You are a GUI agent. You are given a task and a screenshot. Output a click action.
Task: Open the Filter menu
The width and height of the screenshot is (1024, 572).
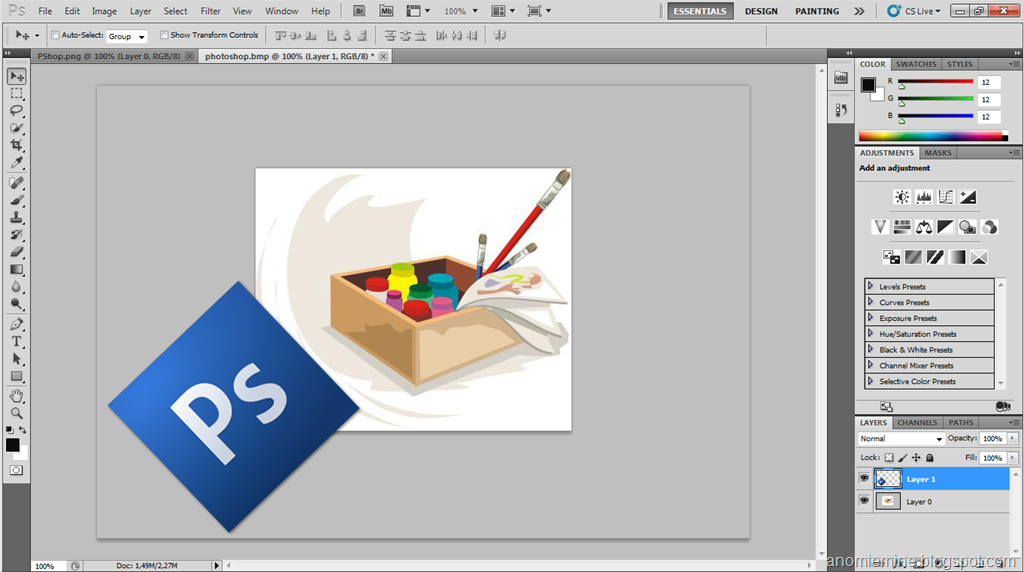(x=210, y=11)
